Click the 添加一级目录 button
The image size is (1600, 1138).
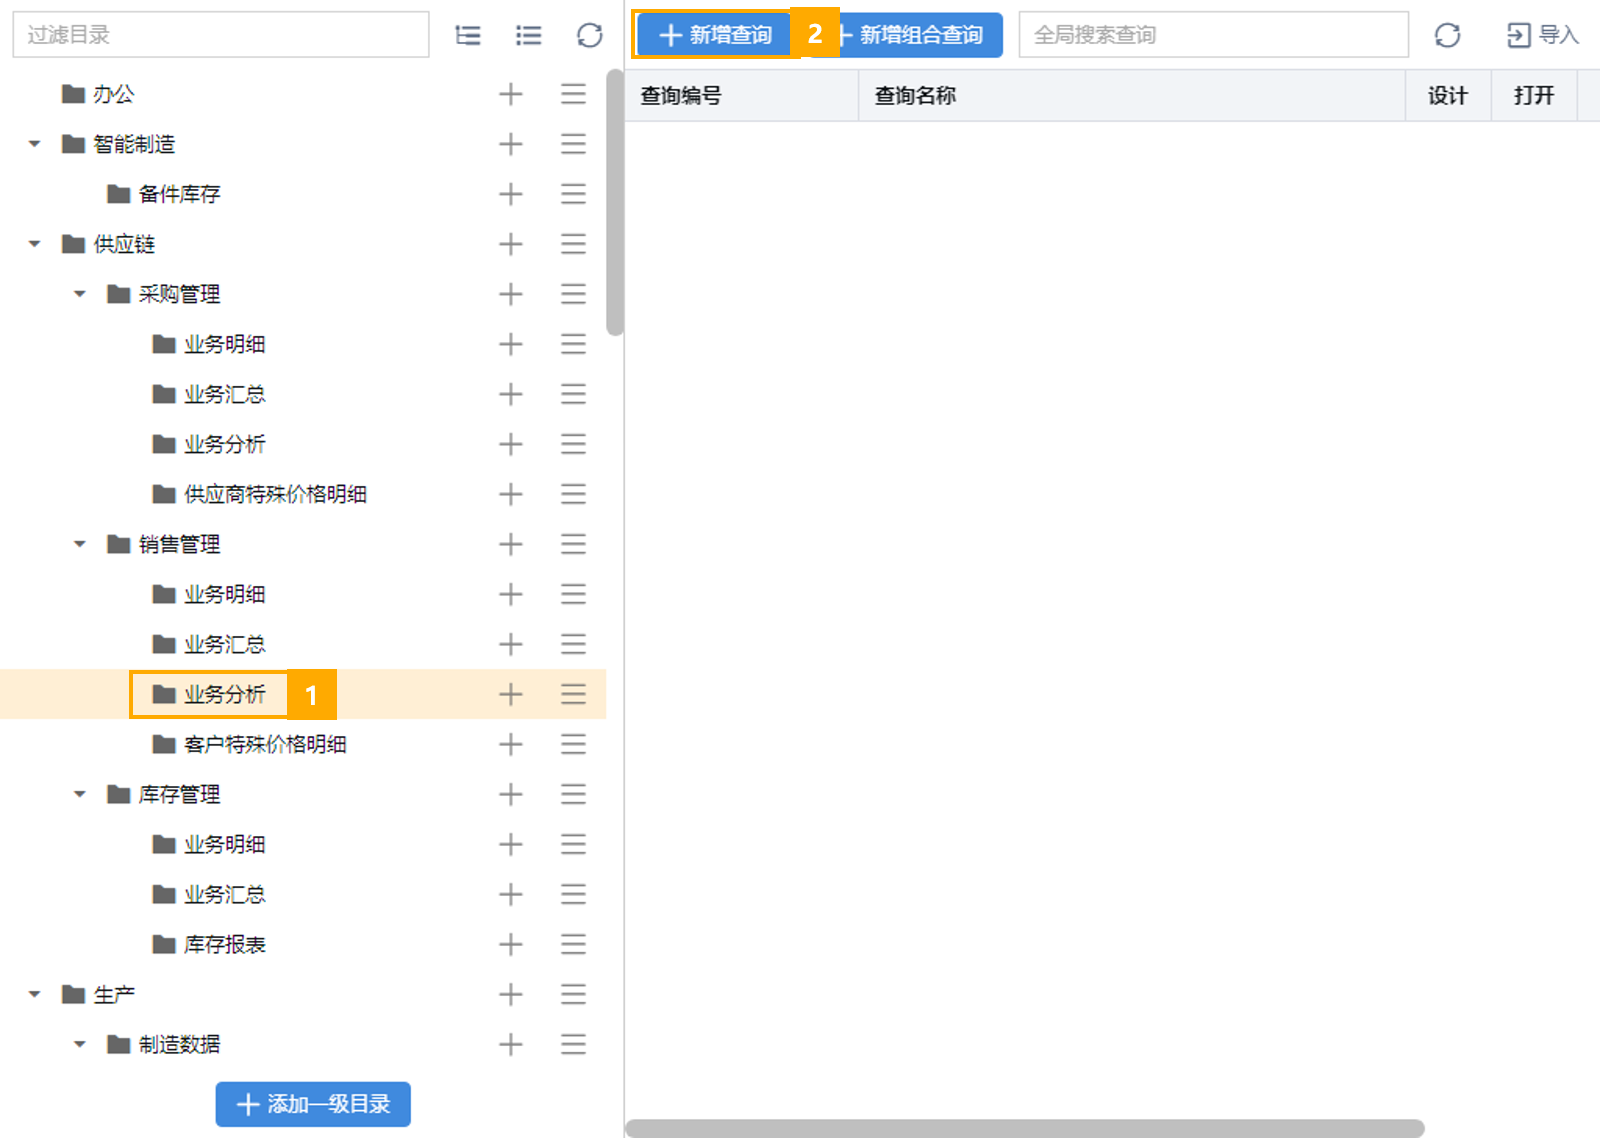coord(313,1104)
